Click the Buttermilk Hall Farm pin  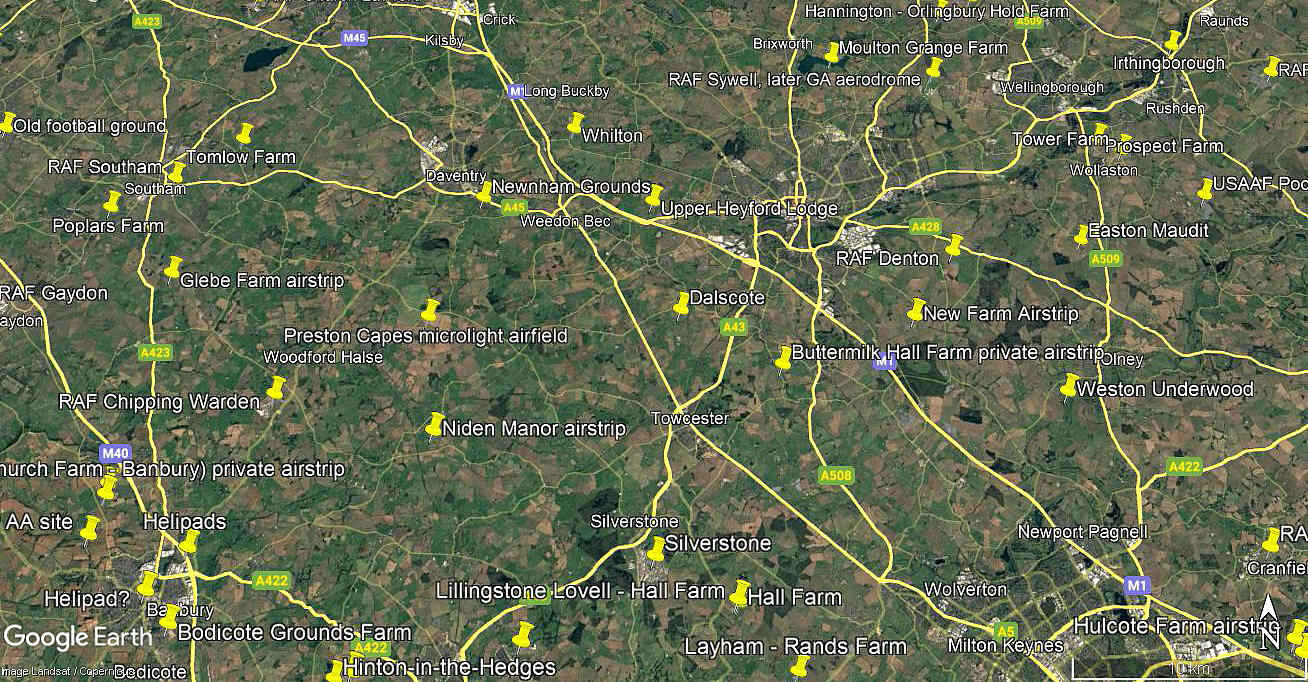pos(784,358)
